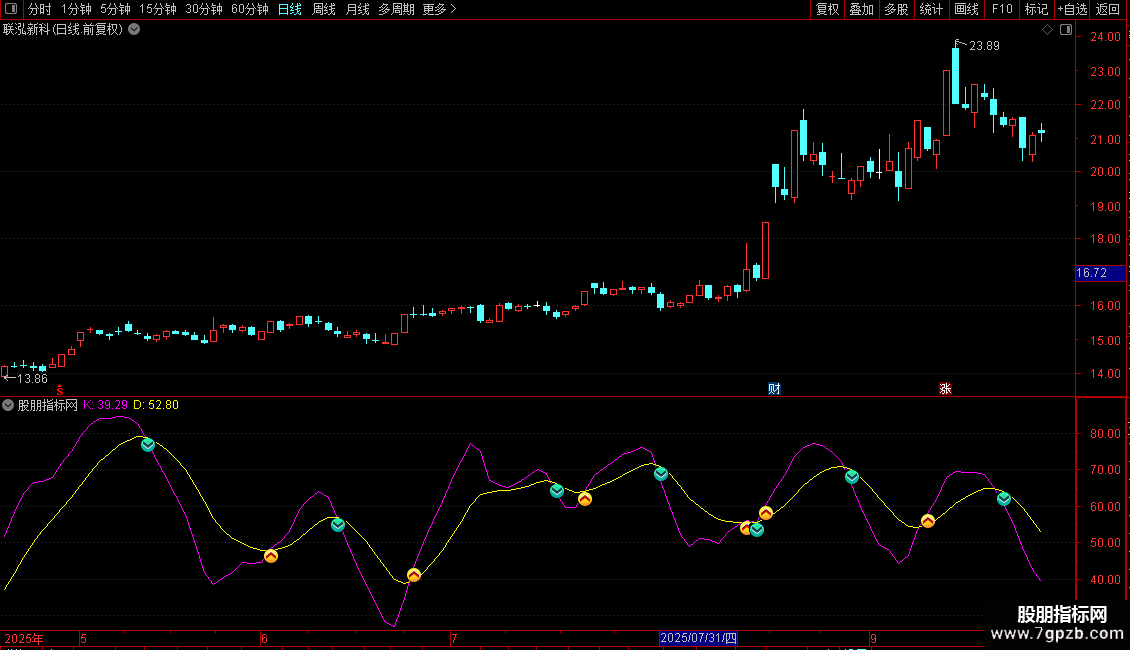Image resolution: width=1130 pixels, height=650 pixels.
Task: Click the diamond icon in the chart's top-right corner
Action: pyautogui.click(x=1048, y=30)
